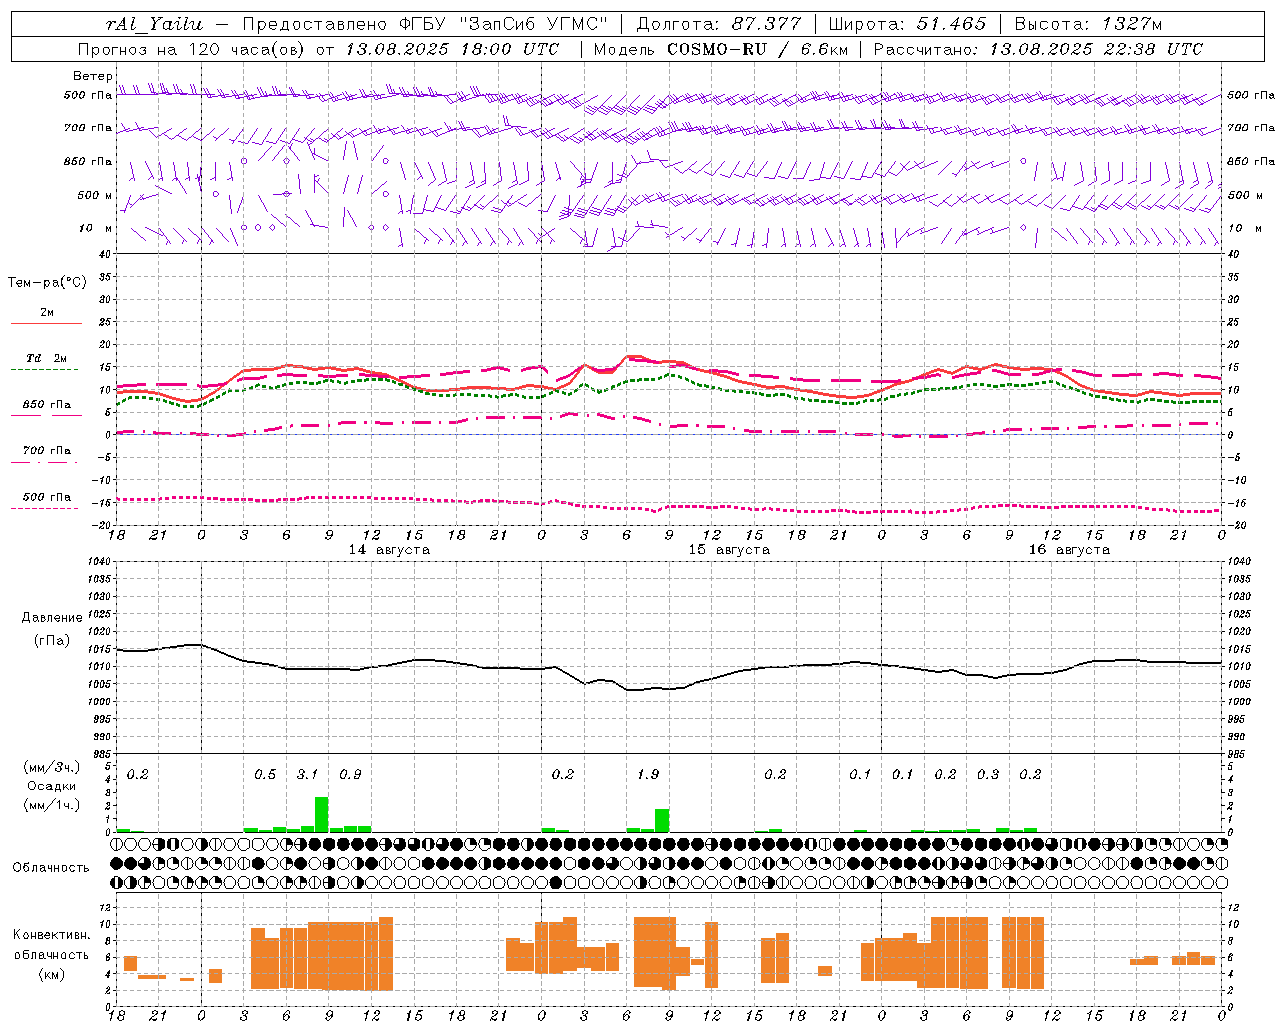Click the 15 августа date label
Screen dimensions: 1280x1024
[x=729, y=550]
